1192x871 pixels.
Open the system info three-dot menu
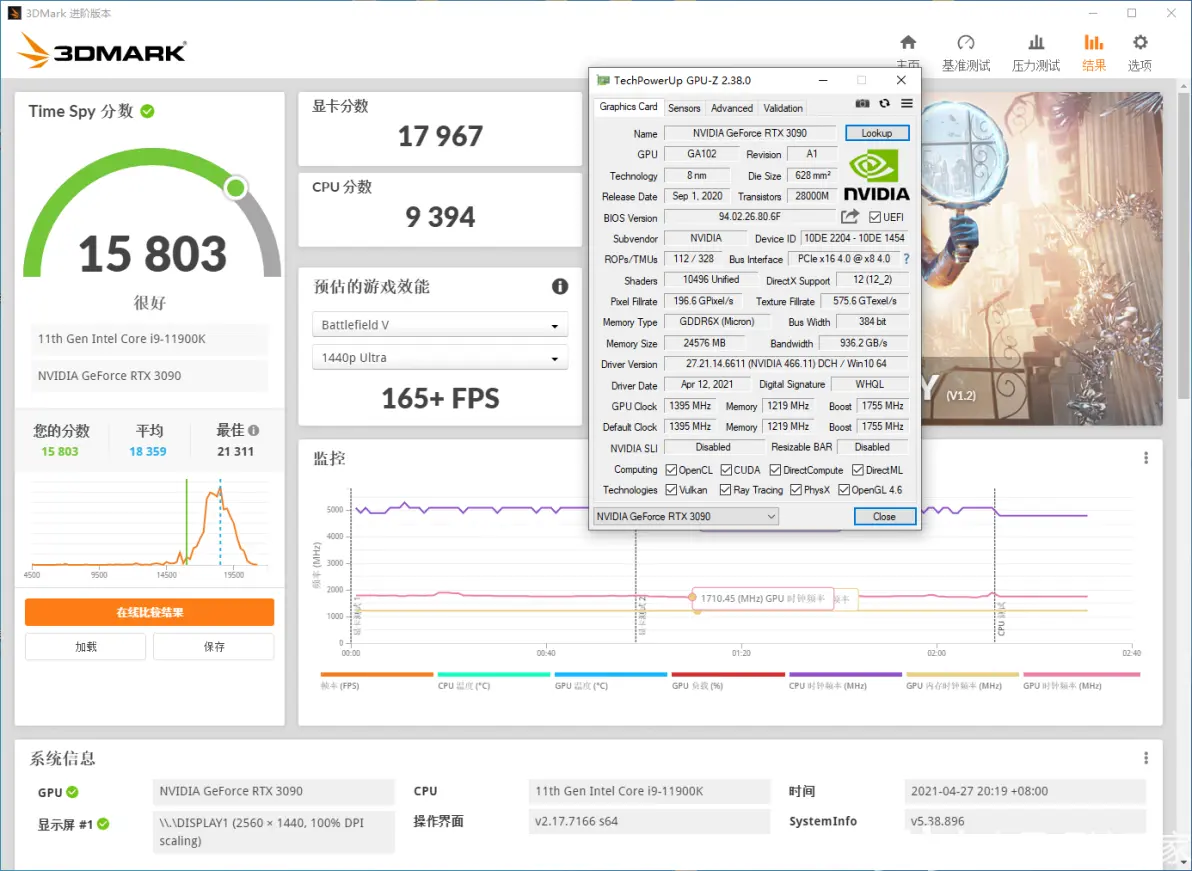point(1146,759)
